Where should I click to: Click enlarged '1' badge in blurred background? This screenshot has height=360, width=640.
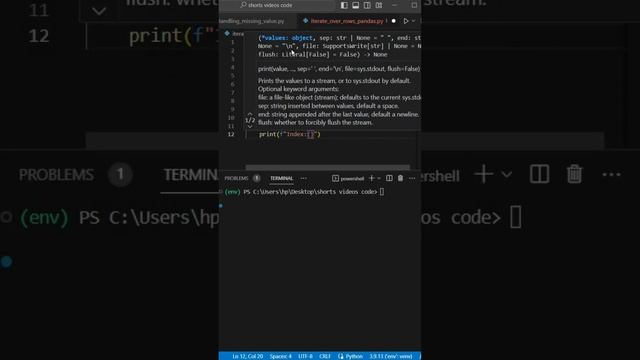point(120,175)
